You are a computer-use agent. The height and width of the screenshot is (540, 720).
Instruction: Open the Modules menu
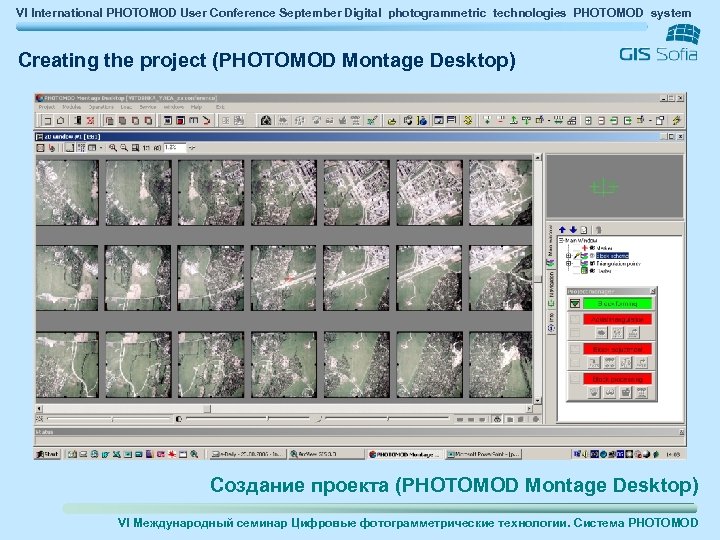[72, 107]
